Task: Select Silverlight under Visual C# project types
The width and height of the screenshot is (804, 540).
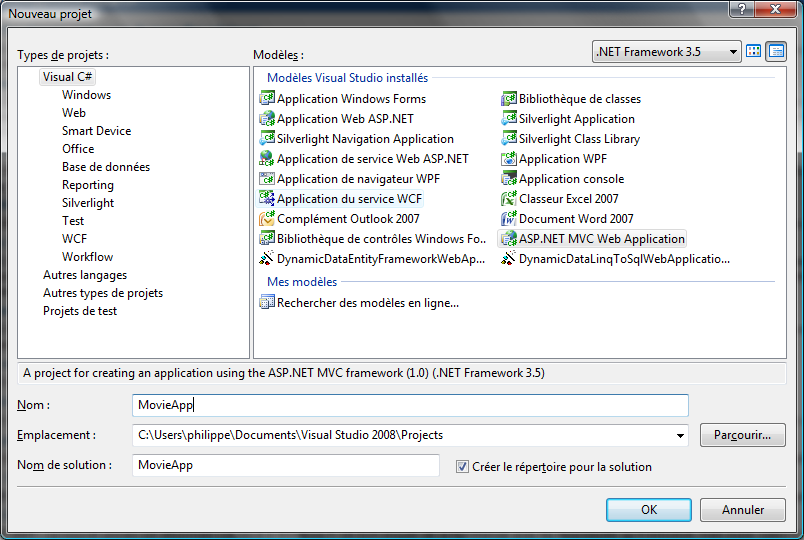Action: [88, 203]
